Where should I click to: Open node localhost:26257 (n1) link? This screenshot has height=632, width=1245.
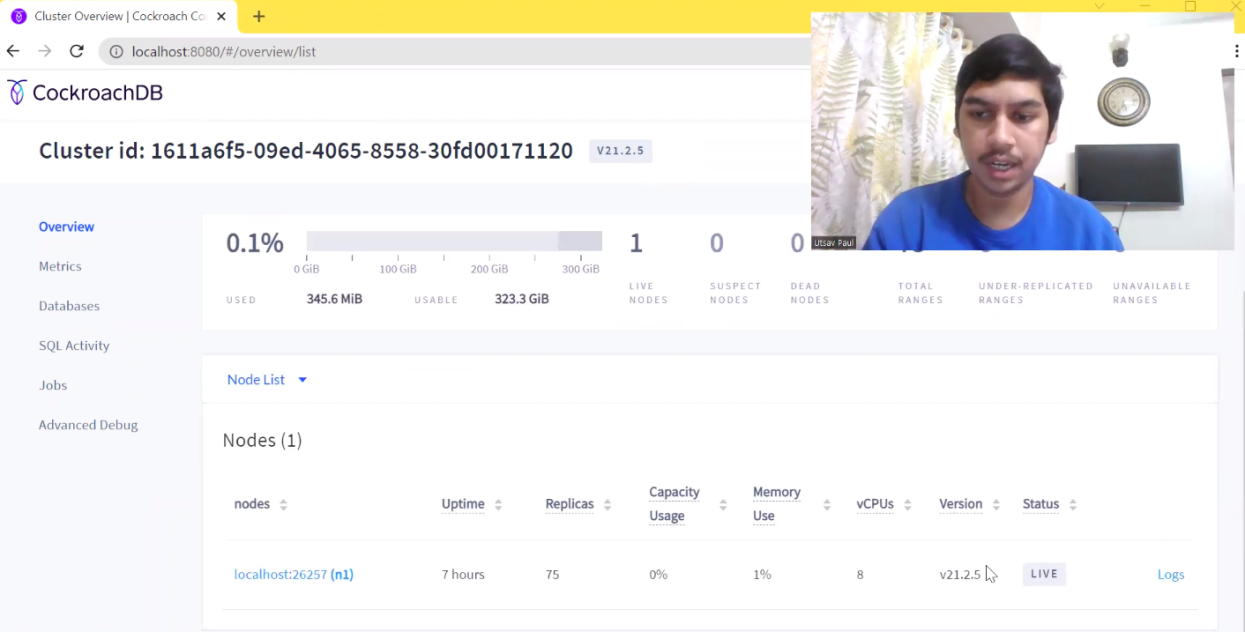(294, 575)
